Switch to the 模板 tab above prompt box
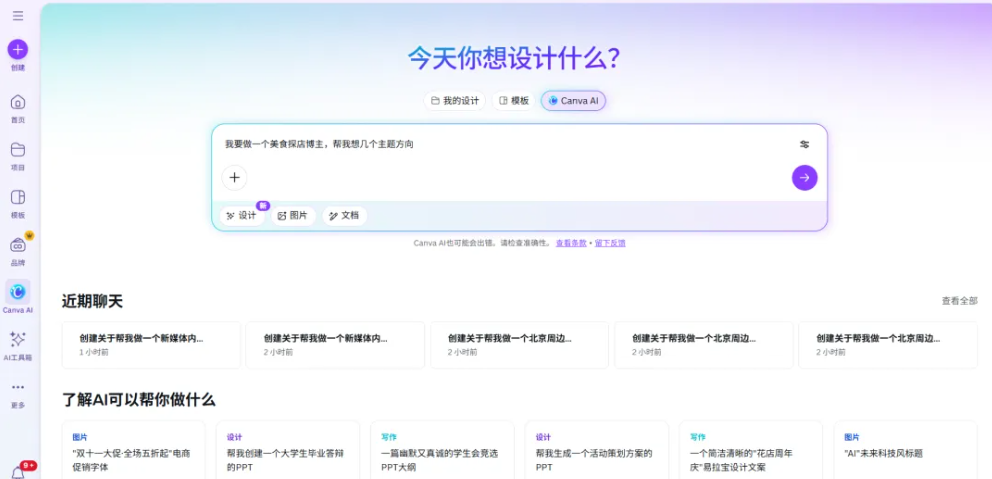This screenshot has width=992, height=479. [513, 101]
